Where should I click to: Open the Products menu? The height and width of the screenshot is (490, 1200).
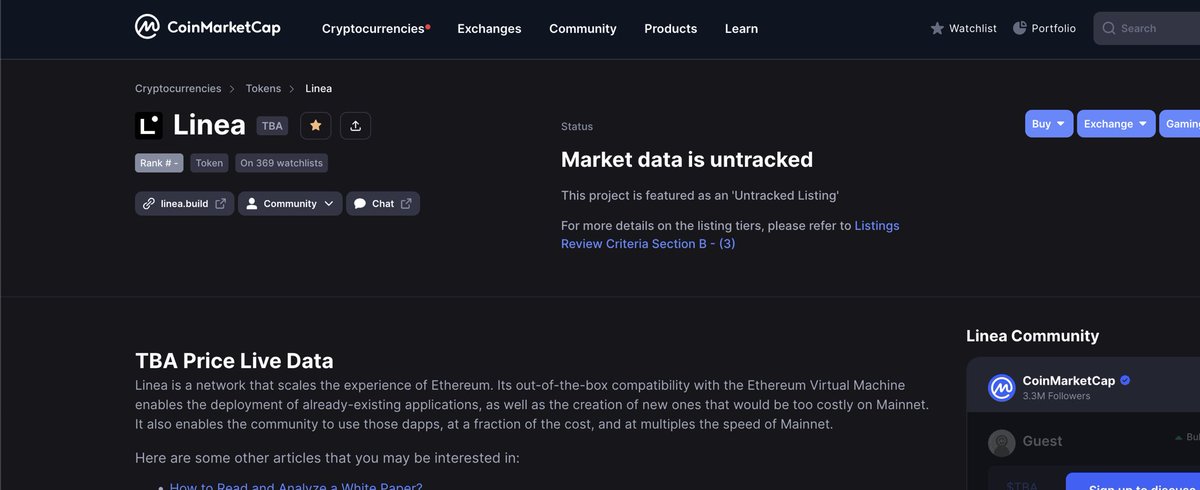click(671, 29)
